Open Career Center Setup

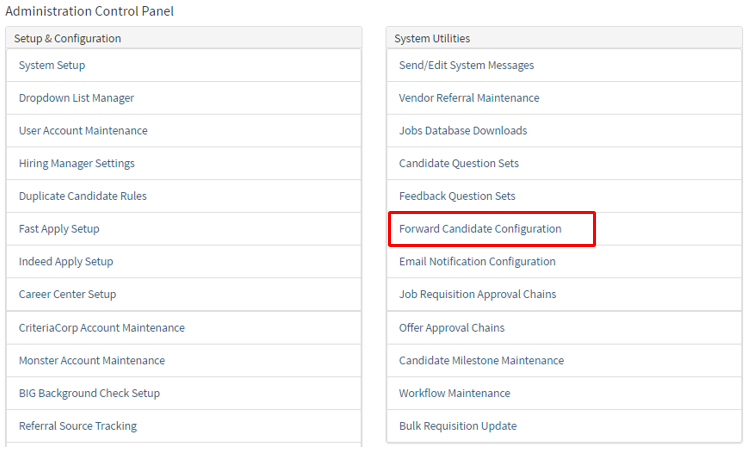click(x=67, y=294)
